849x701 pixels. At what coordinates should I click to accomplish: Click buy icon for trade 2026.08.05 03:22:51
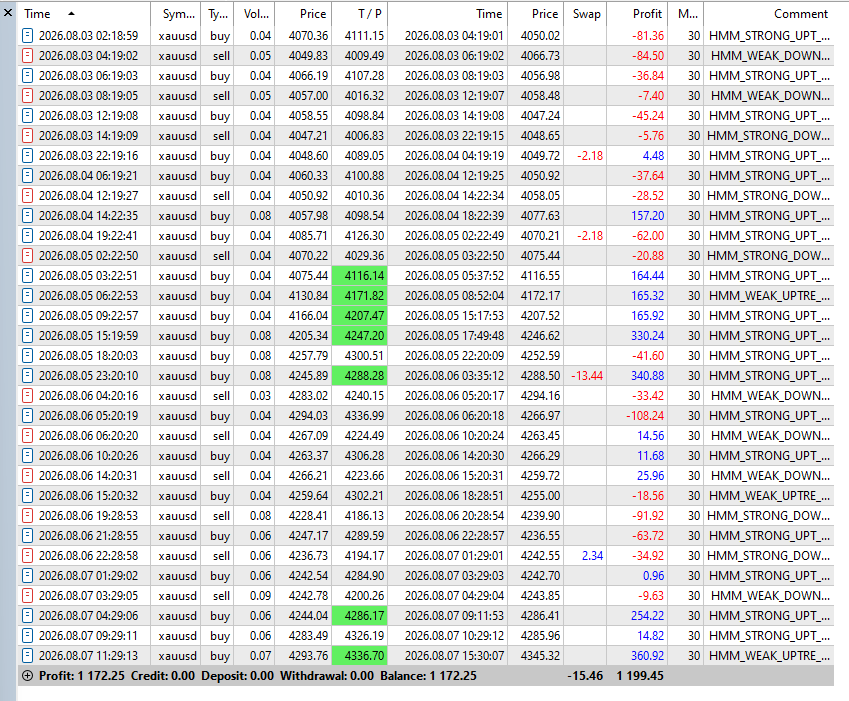[27, 276]
